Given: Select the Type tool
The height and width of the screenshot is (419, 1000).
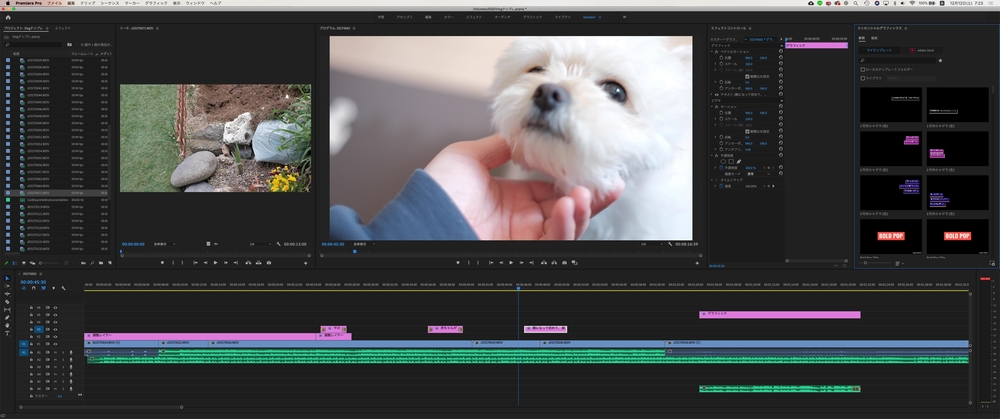Looking at the screenshot, I should tap(8, 333).
